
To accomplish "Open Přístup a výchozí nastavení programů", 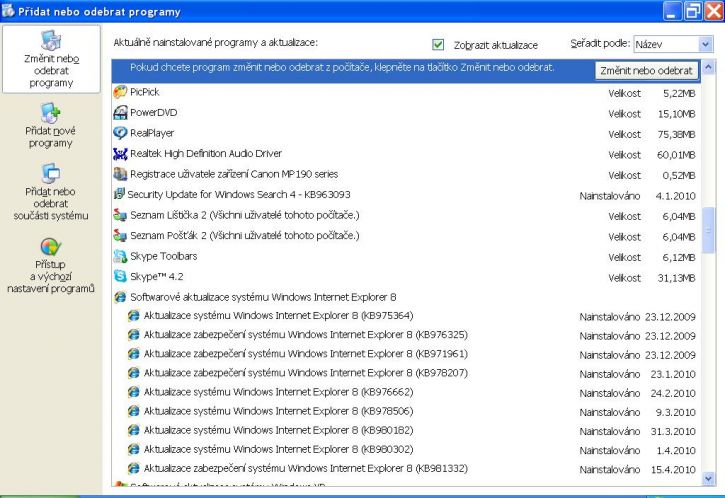I will pos(50,265).
